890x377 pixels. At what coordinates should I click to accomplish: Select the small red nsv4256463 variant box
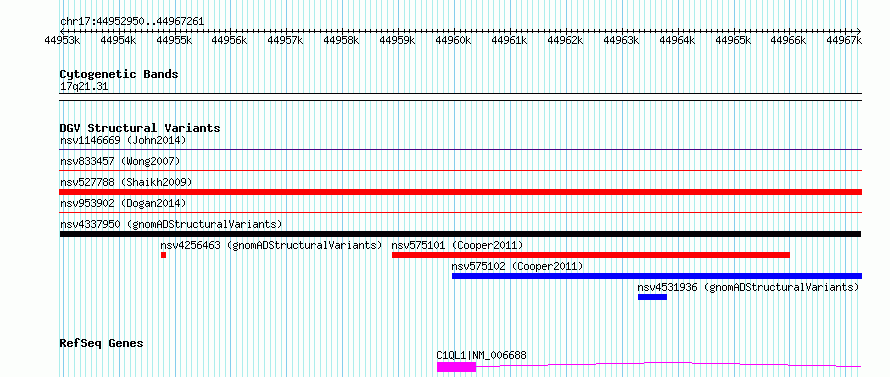(x=163, y=255)
